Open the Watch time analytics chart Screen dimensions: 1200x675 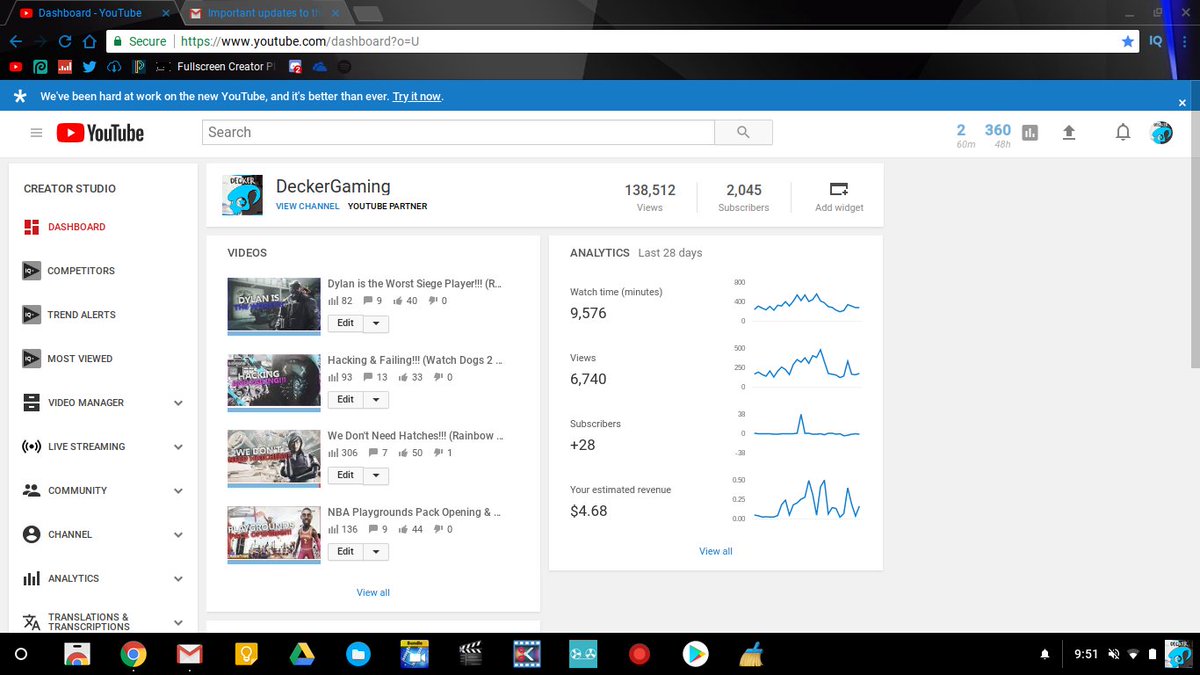coord(806,303)
